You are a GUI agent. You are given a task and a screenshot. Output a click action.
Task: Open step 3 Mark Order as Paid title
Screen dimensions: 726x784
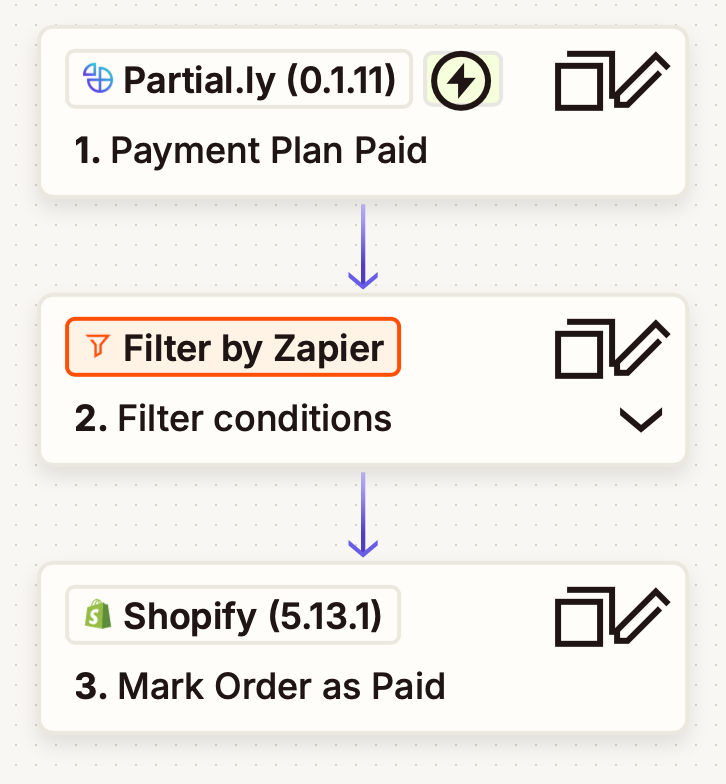(260, 687)
